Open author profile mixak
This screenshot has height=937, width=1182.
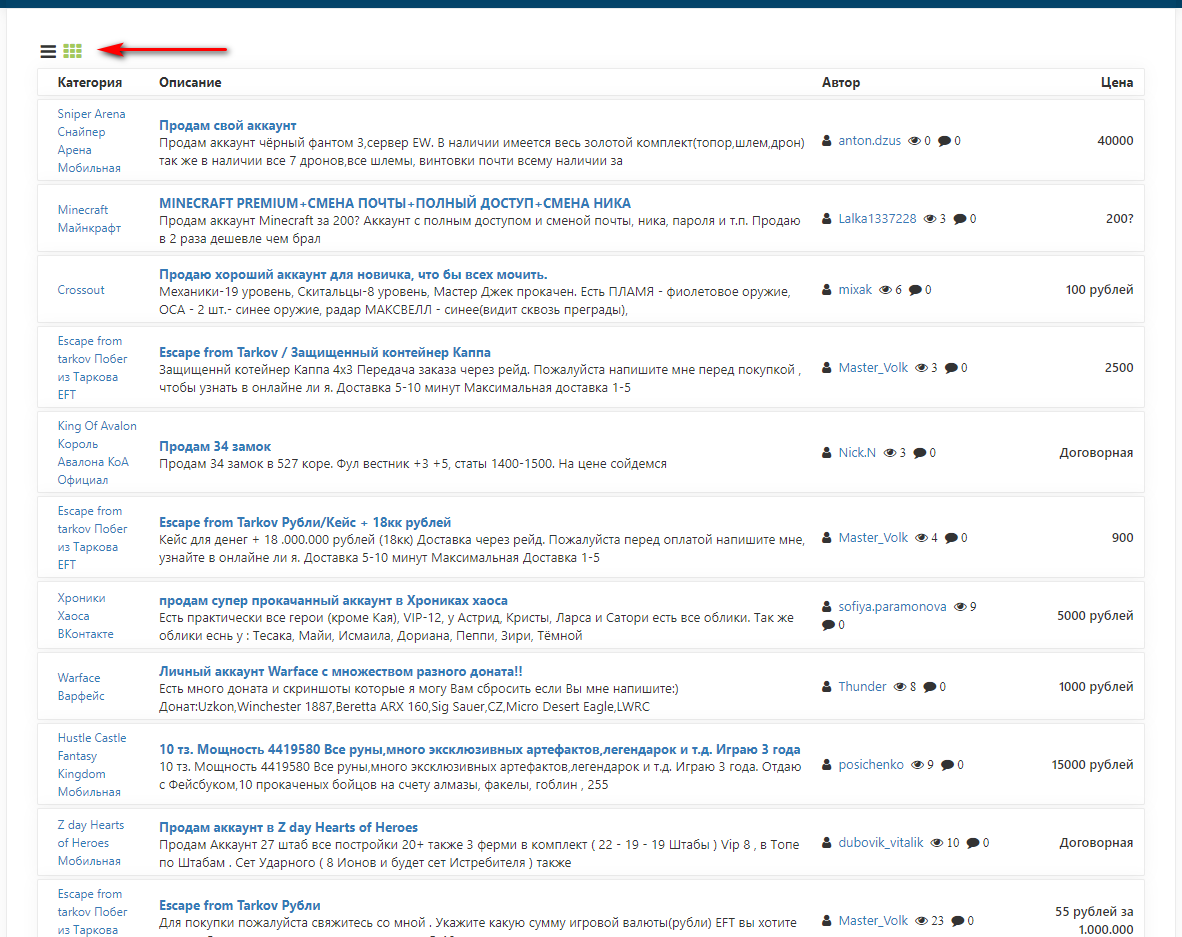pos(855,289)
